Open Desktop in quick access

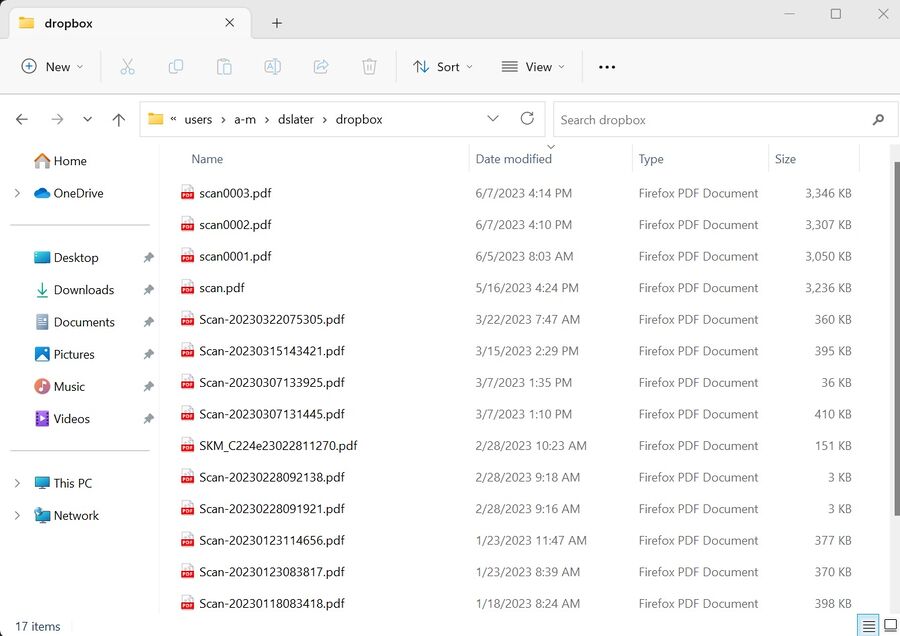point(66,258)
